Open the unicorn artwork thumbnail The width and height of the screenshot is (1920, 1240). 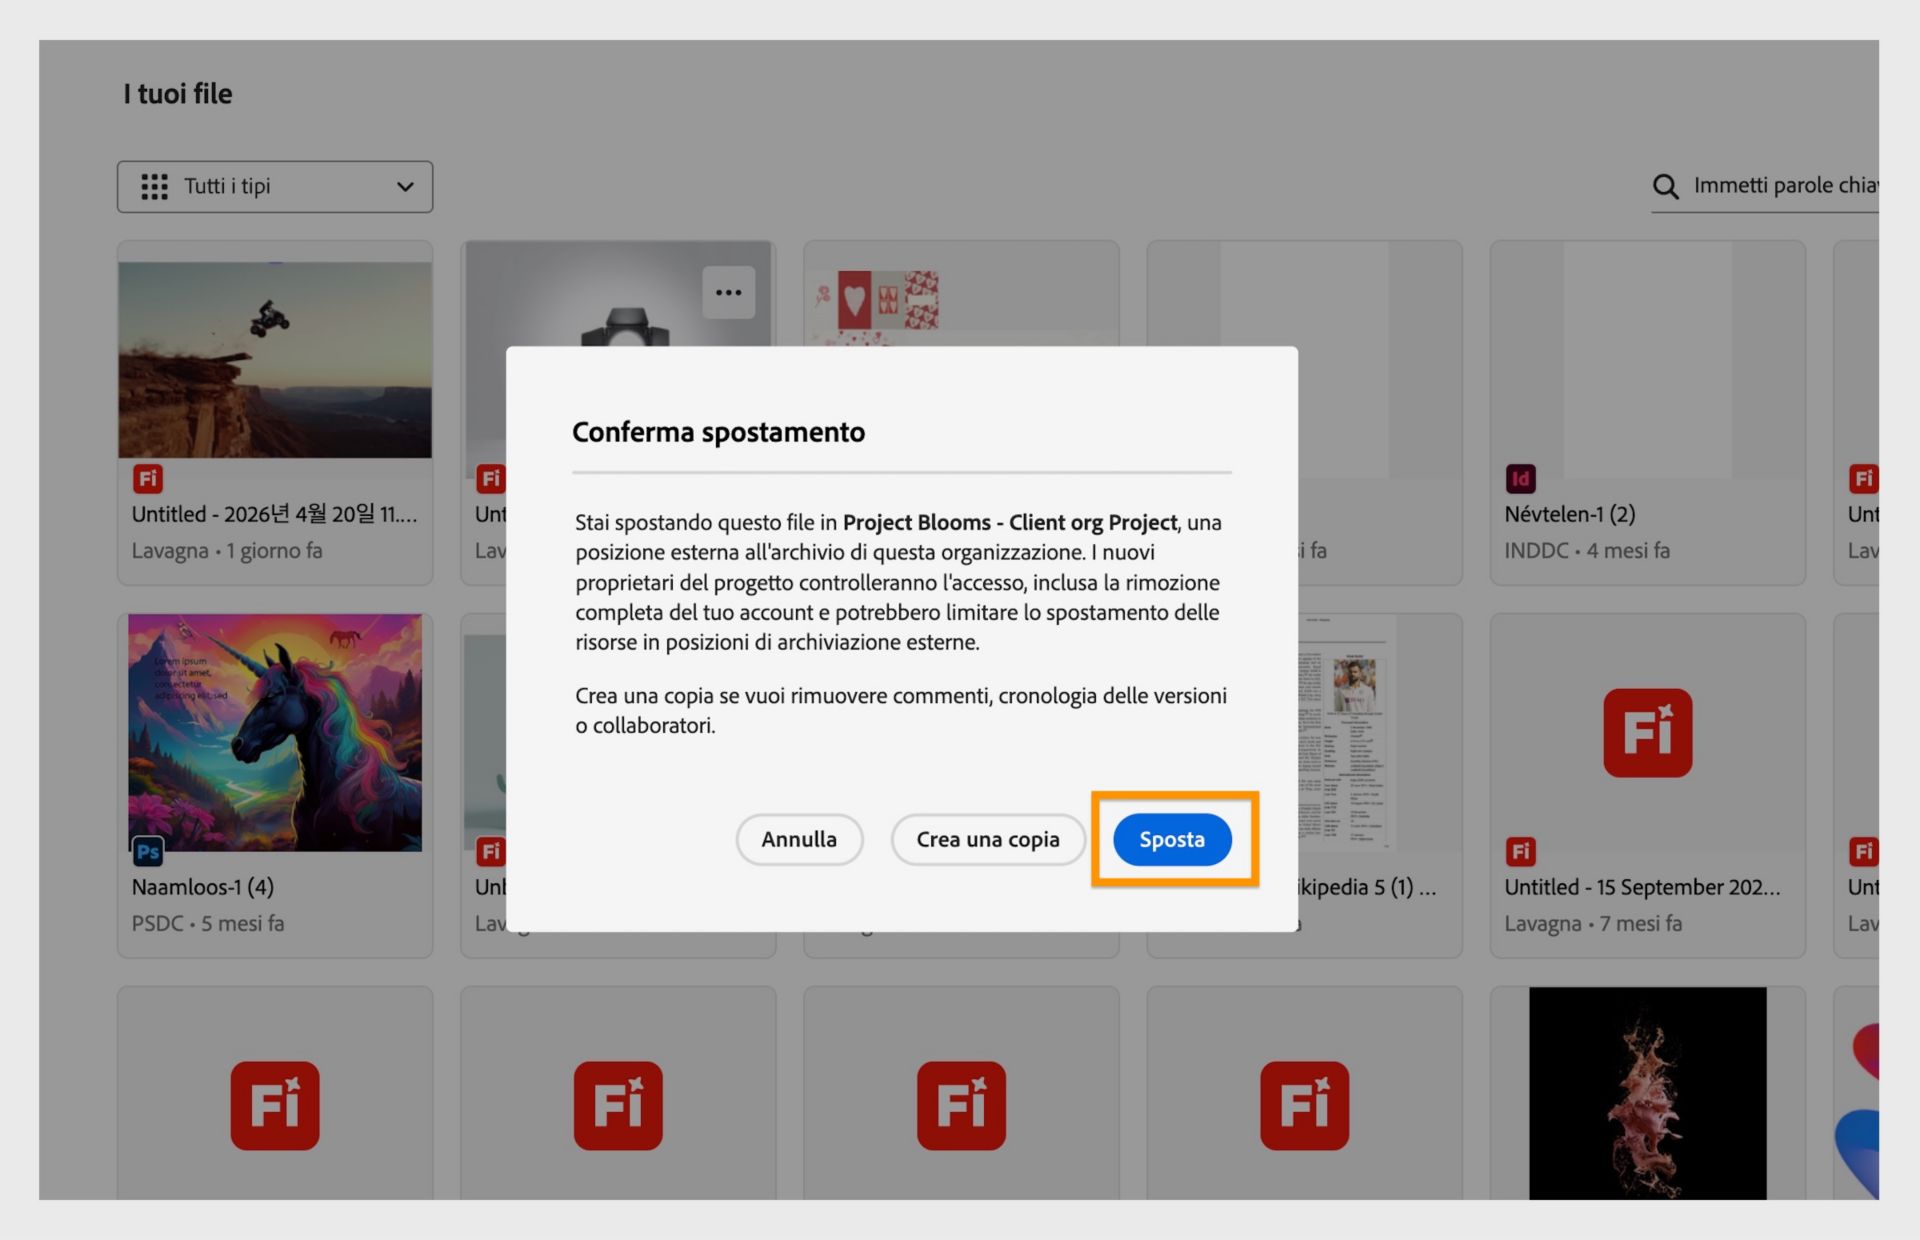pyautogui.click(x=275, y=733)
